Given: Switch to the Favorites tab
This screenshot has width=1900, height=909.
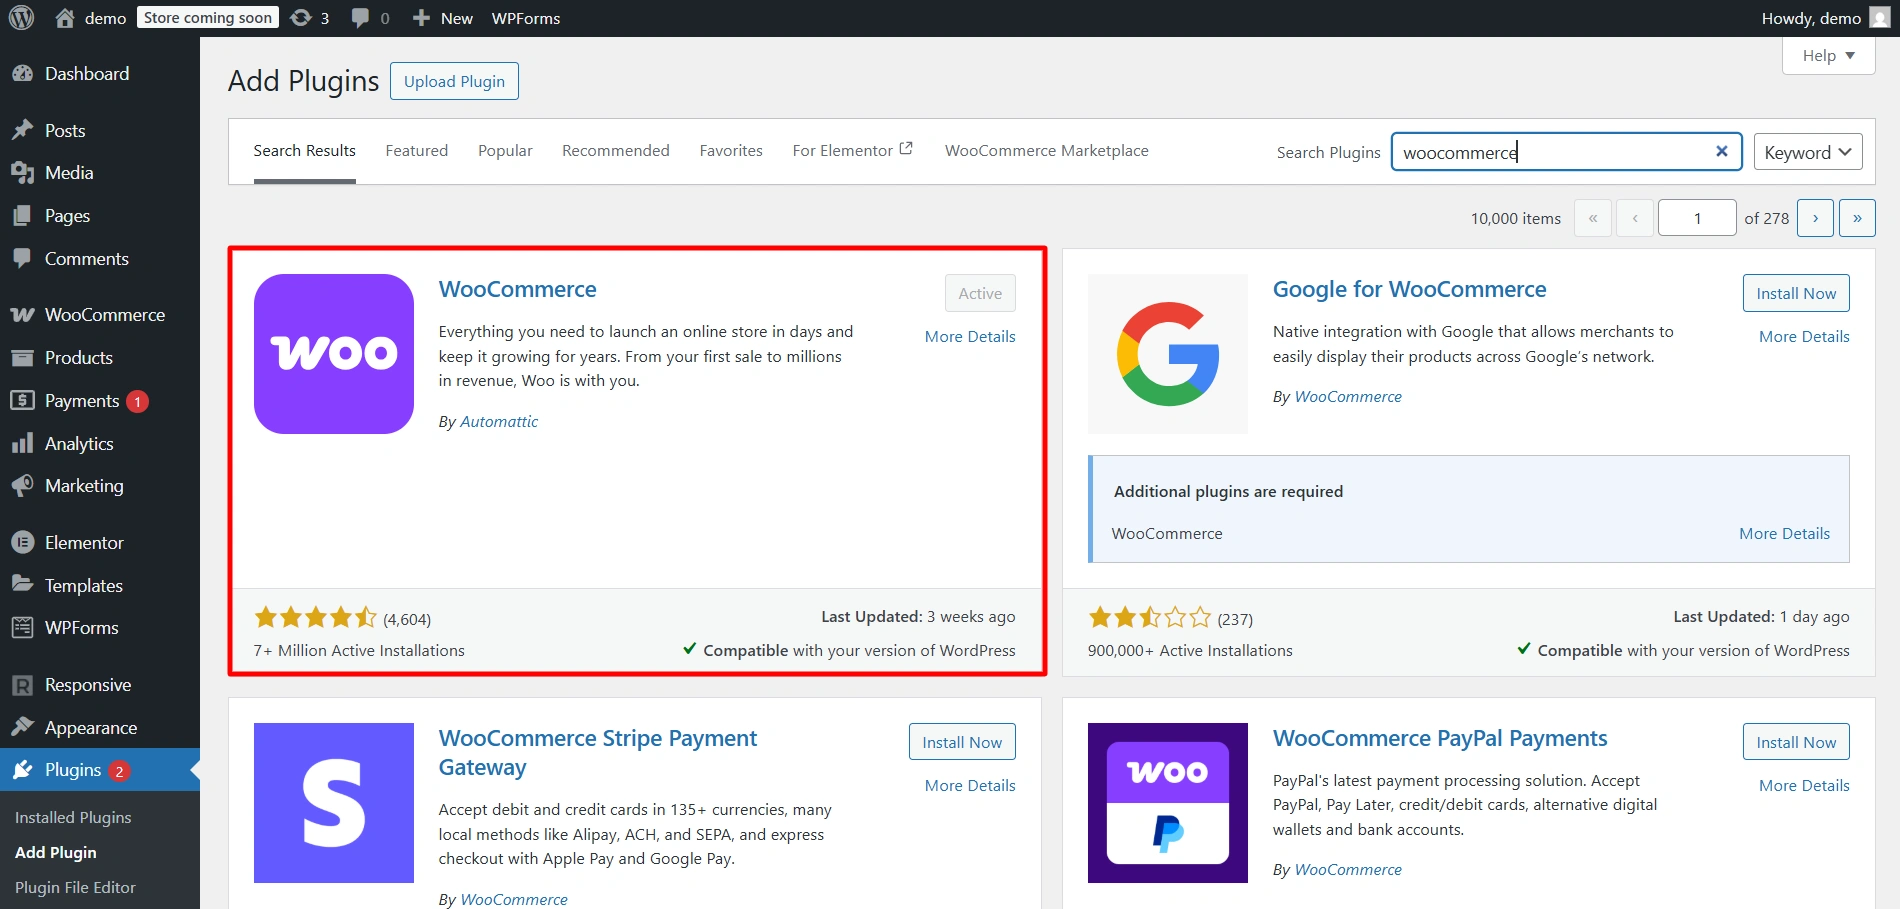Looking at the screenshot, I should tap(731, 151).
